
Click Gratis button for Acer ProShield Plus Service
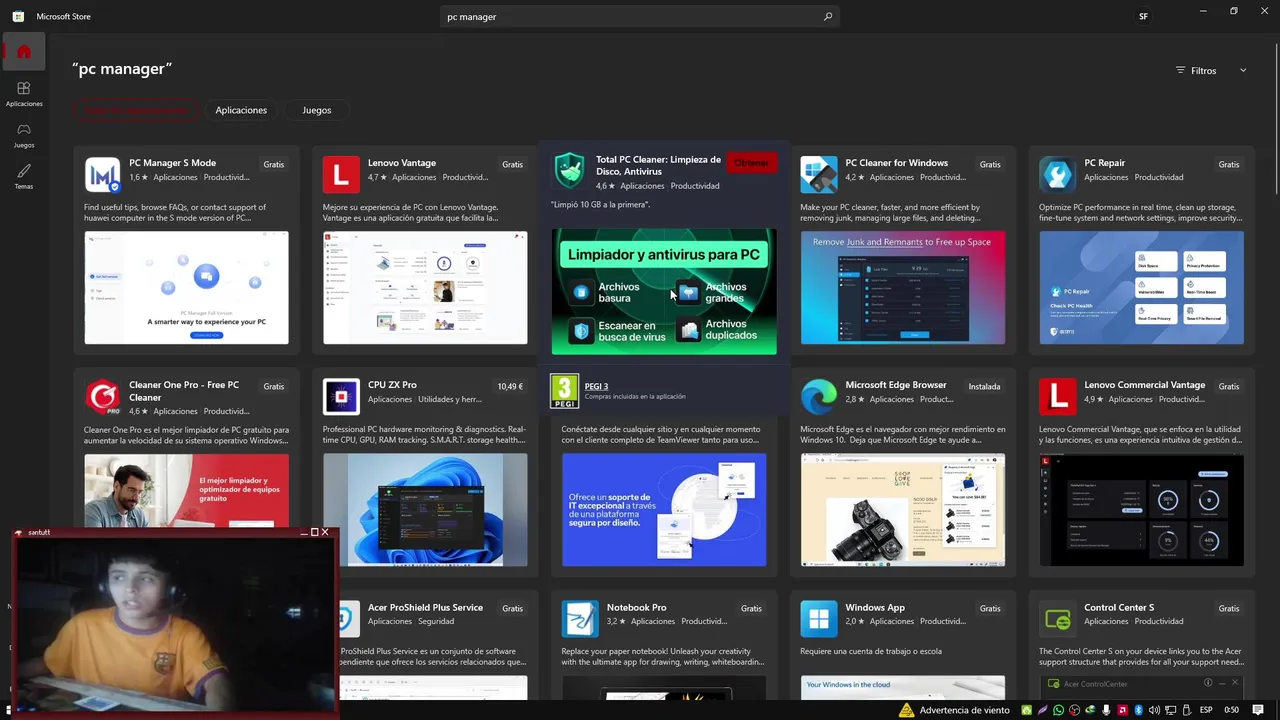coord(513,608)
